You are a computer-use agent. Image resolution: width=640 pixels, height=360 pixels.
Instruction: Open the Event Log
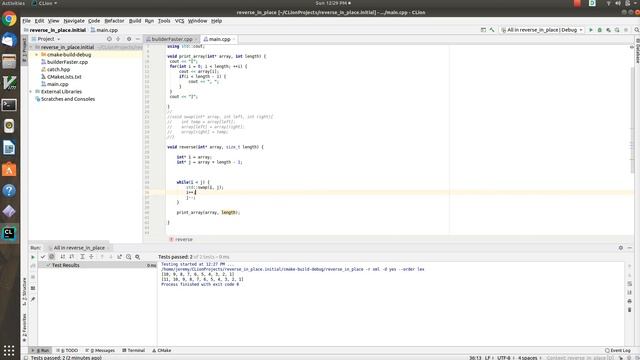click(618, 351)
